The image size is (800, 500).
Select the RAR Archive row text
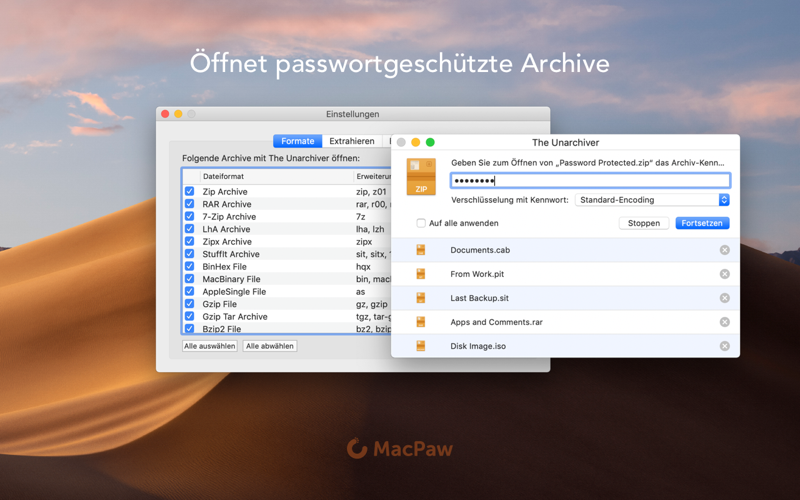[x=227, y=204]
